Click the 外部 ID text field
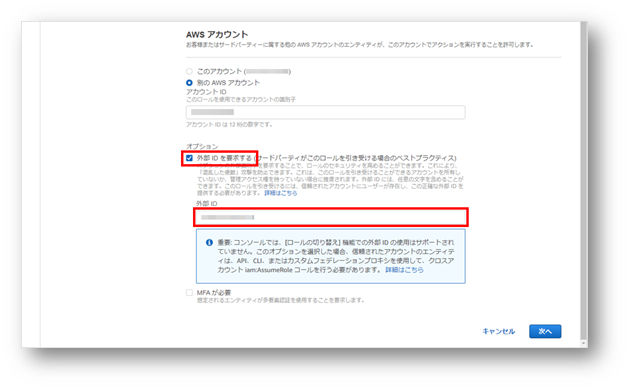This screenshot has height=390, width=630. pyautogui.click(x=331, y=217)
